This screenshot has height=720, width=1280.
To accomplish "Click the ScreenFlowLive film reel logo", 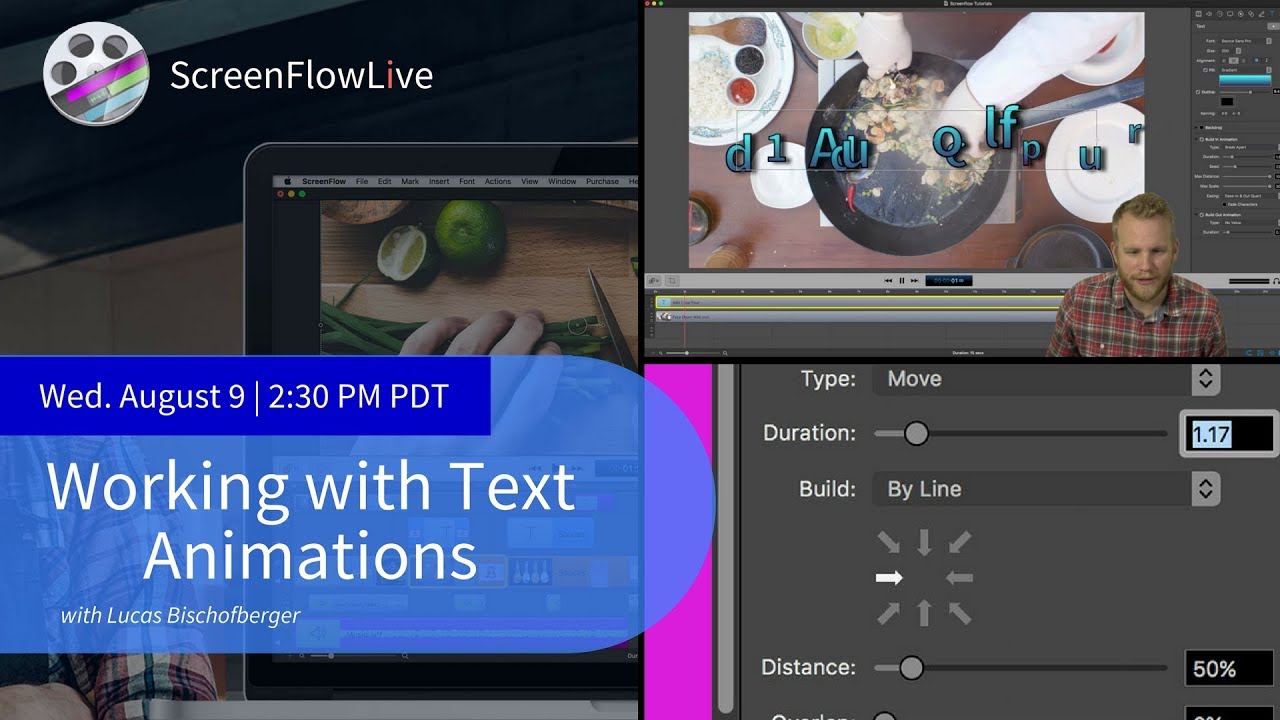I will [x=96, y=74].
